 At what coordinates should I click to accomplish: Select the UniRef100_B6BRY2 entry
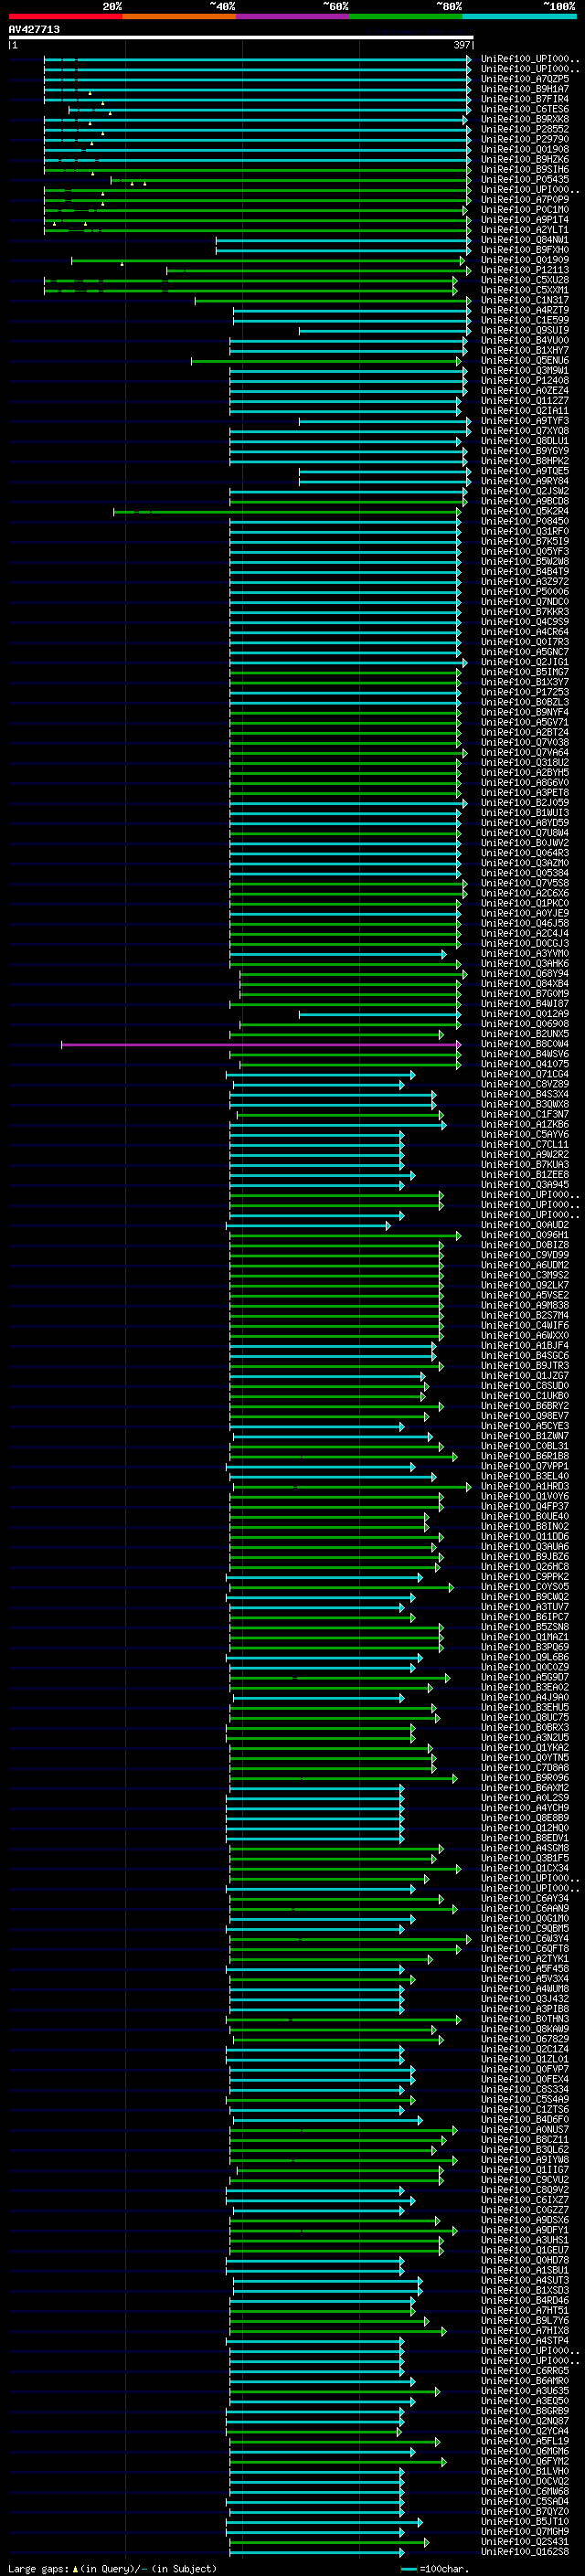(x=525, y=1406)
